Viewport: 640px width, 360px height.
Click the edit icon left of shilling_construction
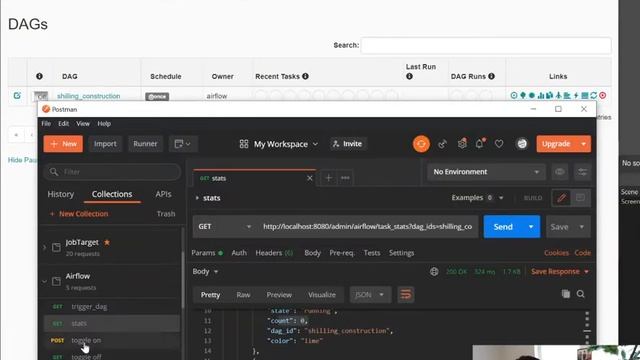[17, 96]
